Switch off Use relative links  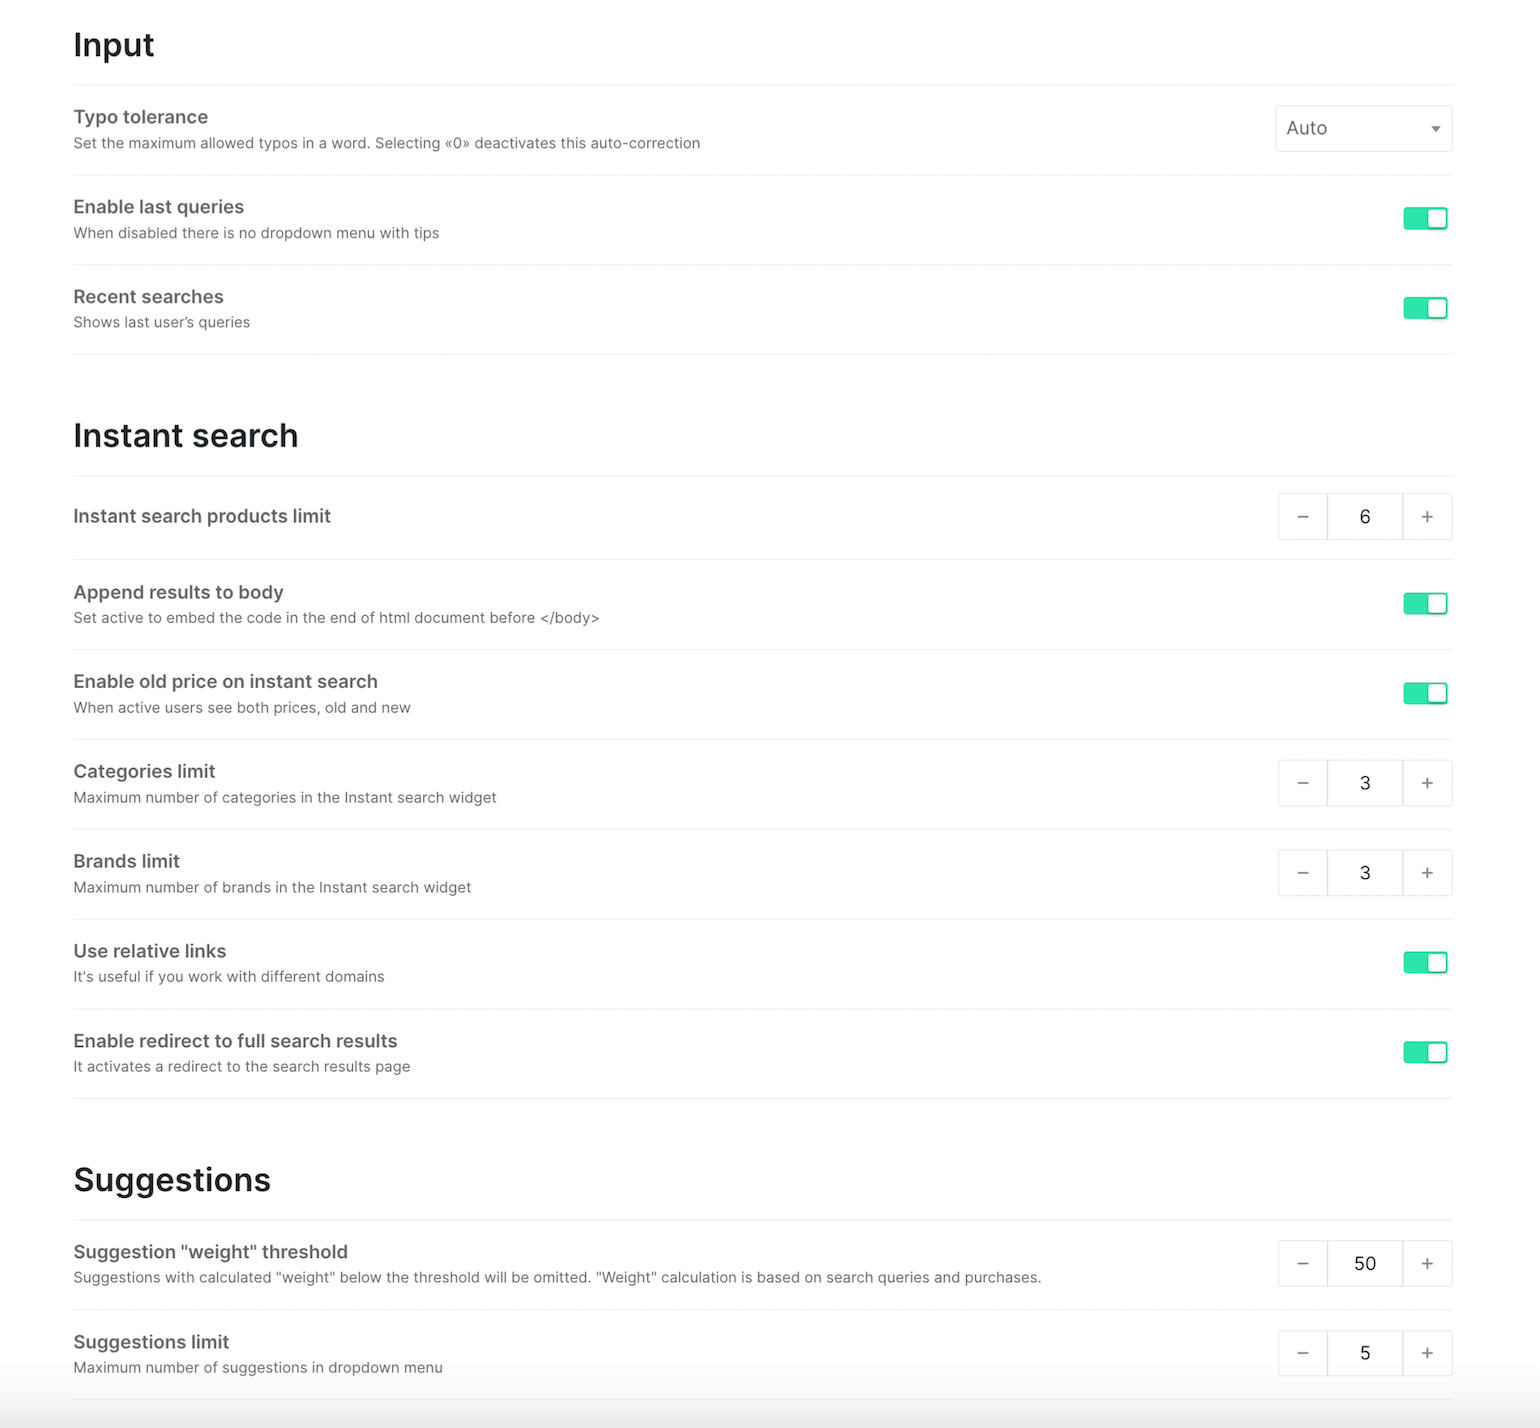[x=1425, y=962]
